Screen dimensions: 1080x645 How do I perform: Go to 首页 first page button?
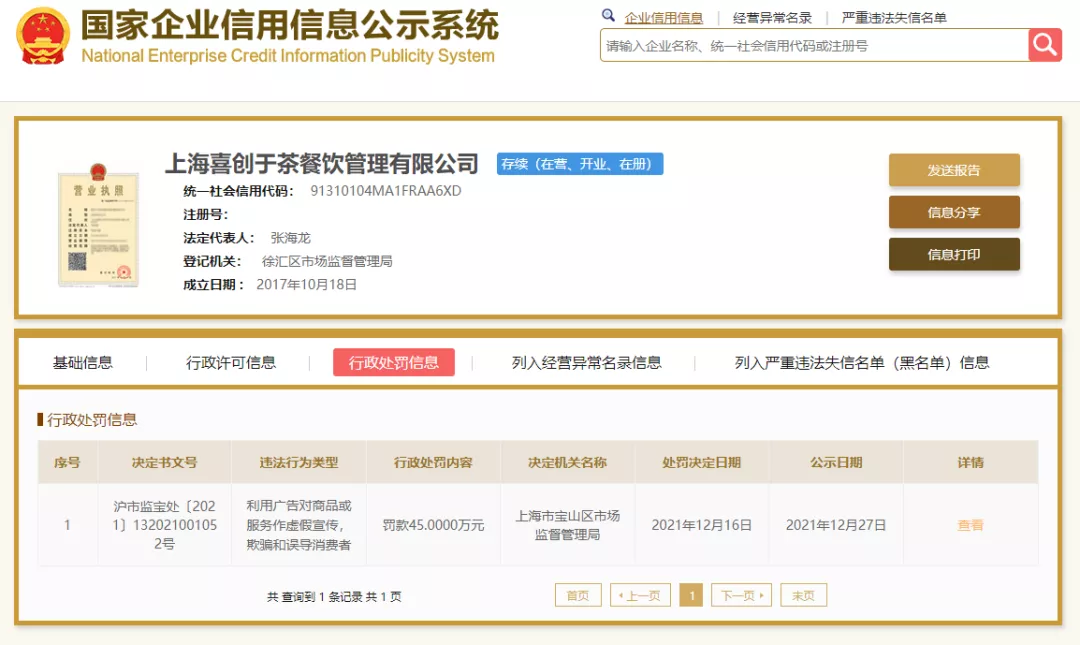(578, 595)
